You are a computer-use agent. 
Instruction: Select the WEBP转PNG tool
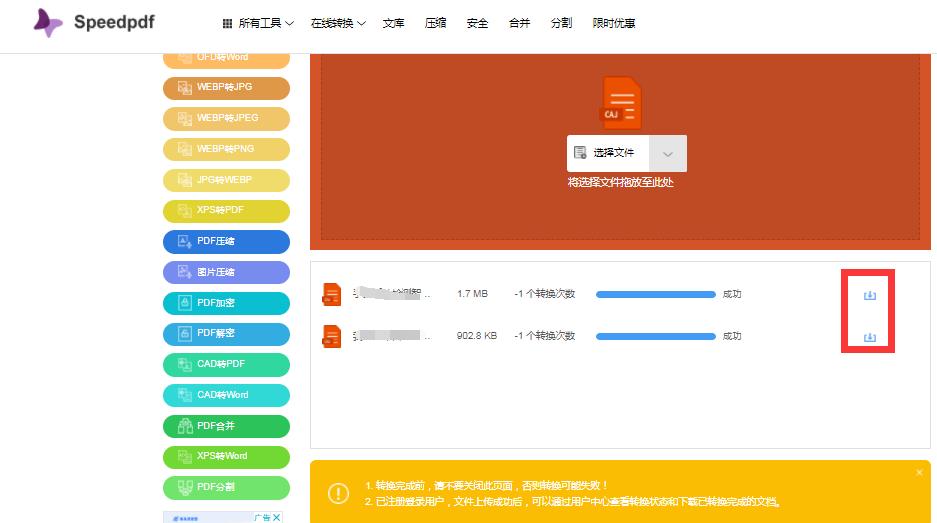tap(226, 149)
